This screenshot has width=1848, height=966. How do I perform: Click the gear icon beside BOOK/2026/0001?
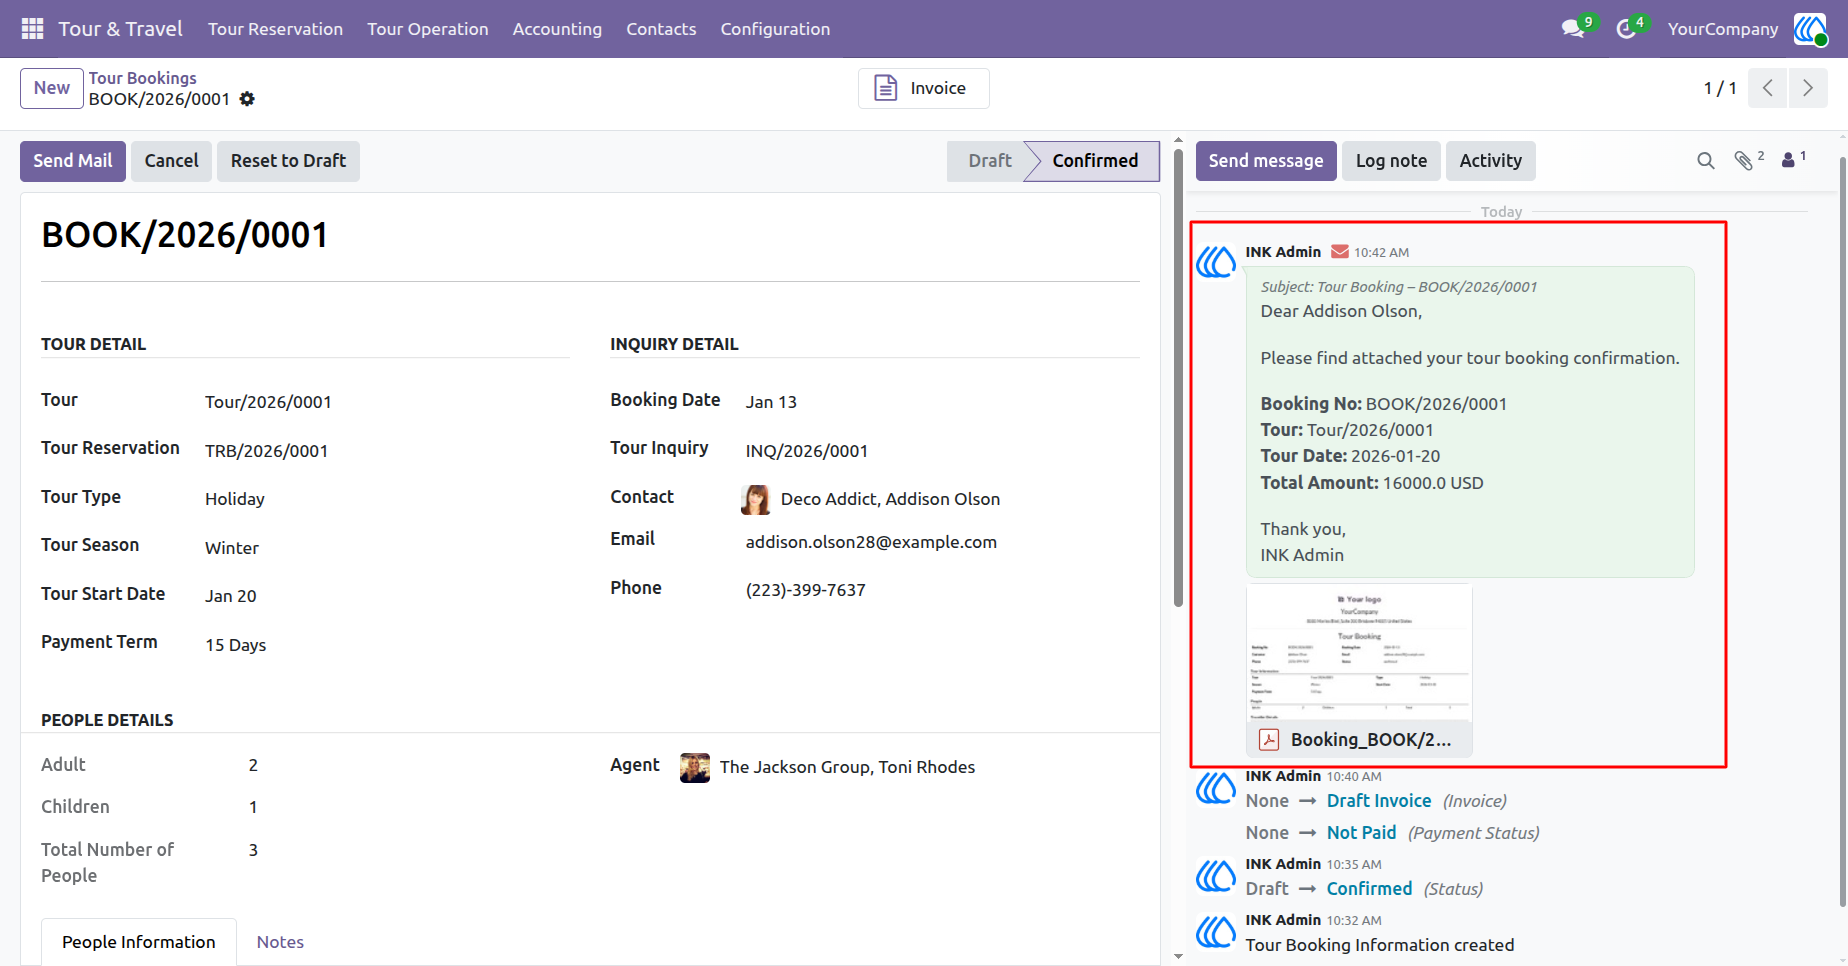point(247,99)
